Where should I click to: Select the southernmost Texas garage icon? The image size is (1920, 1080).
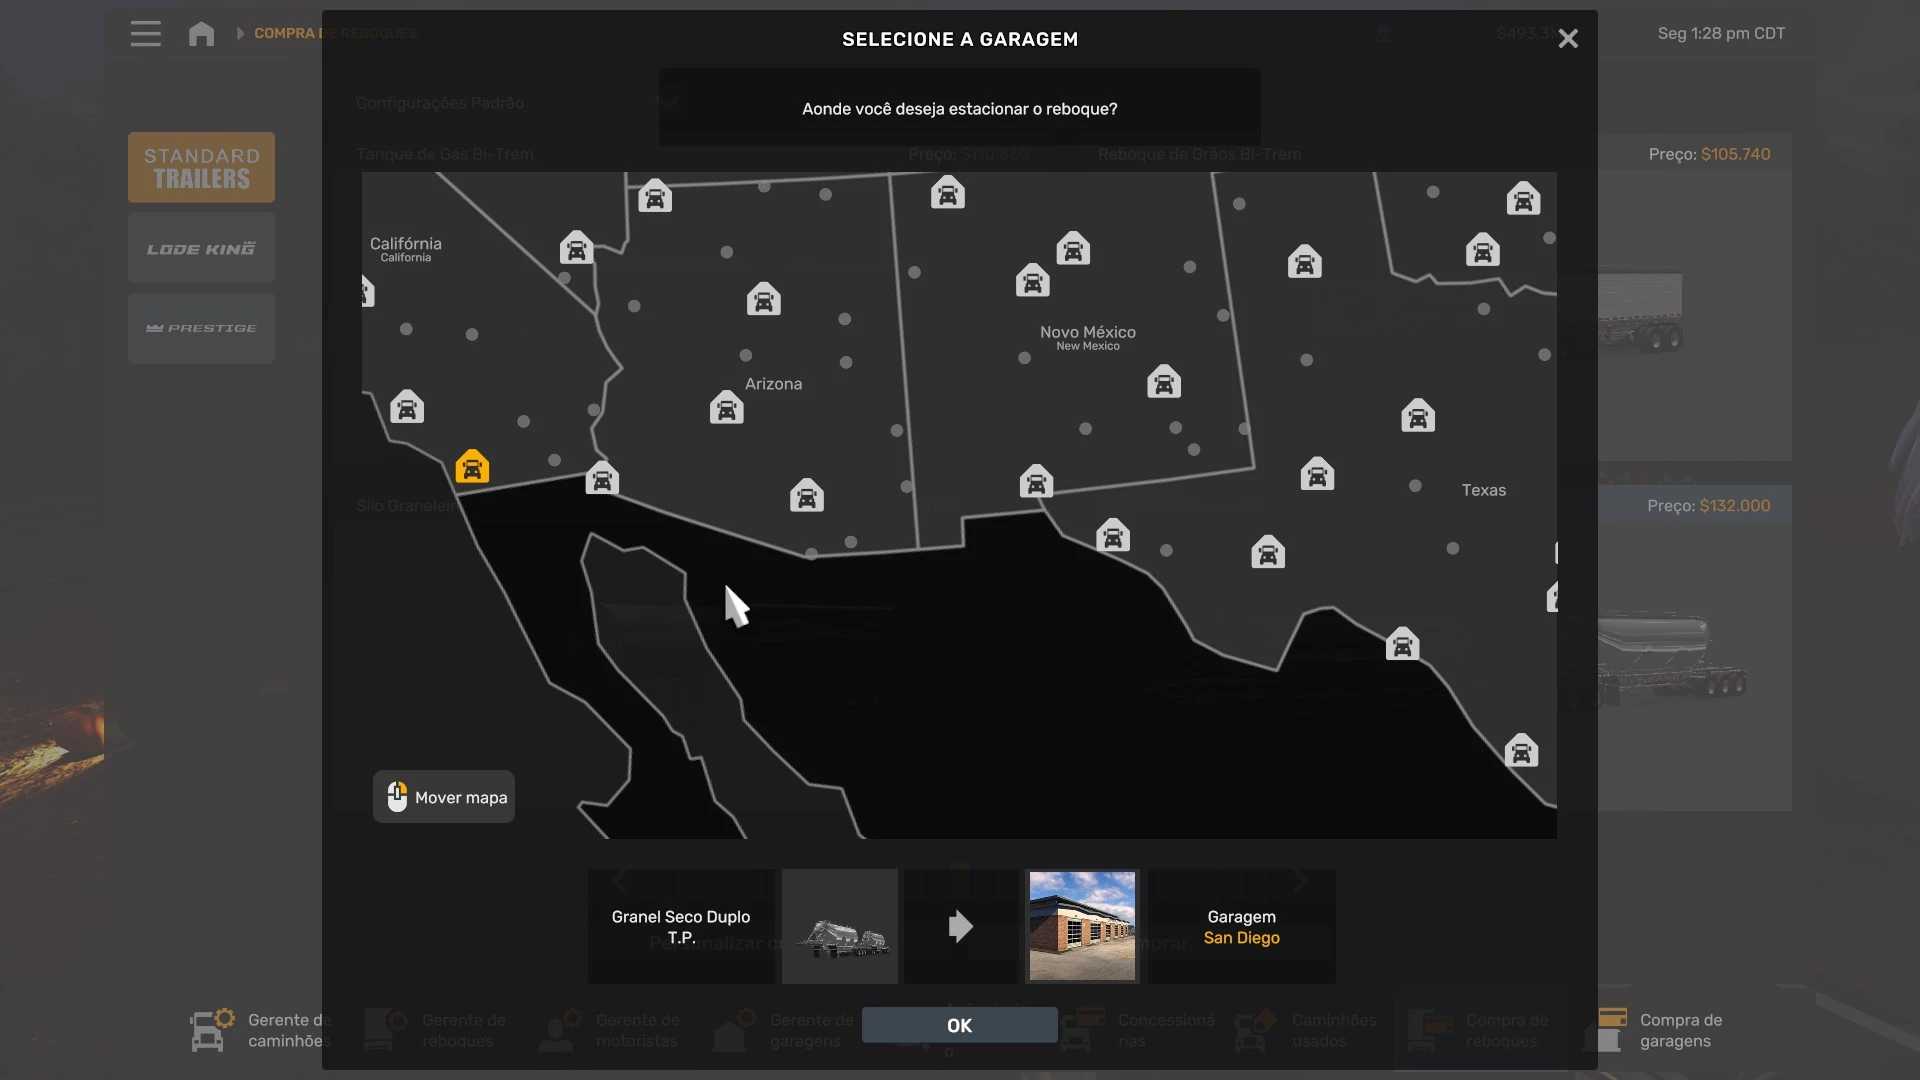point(1521,750)
